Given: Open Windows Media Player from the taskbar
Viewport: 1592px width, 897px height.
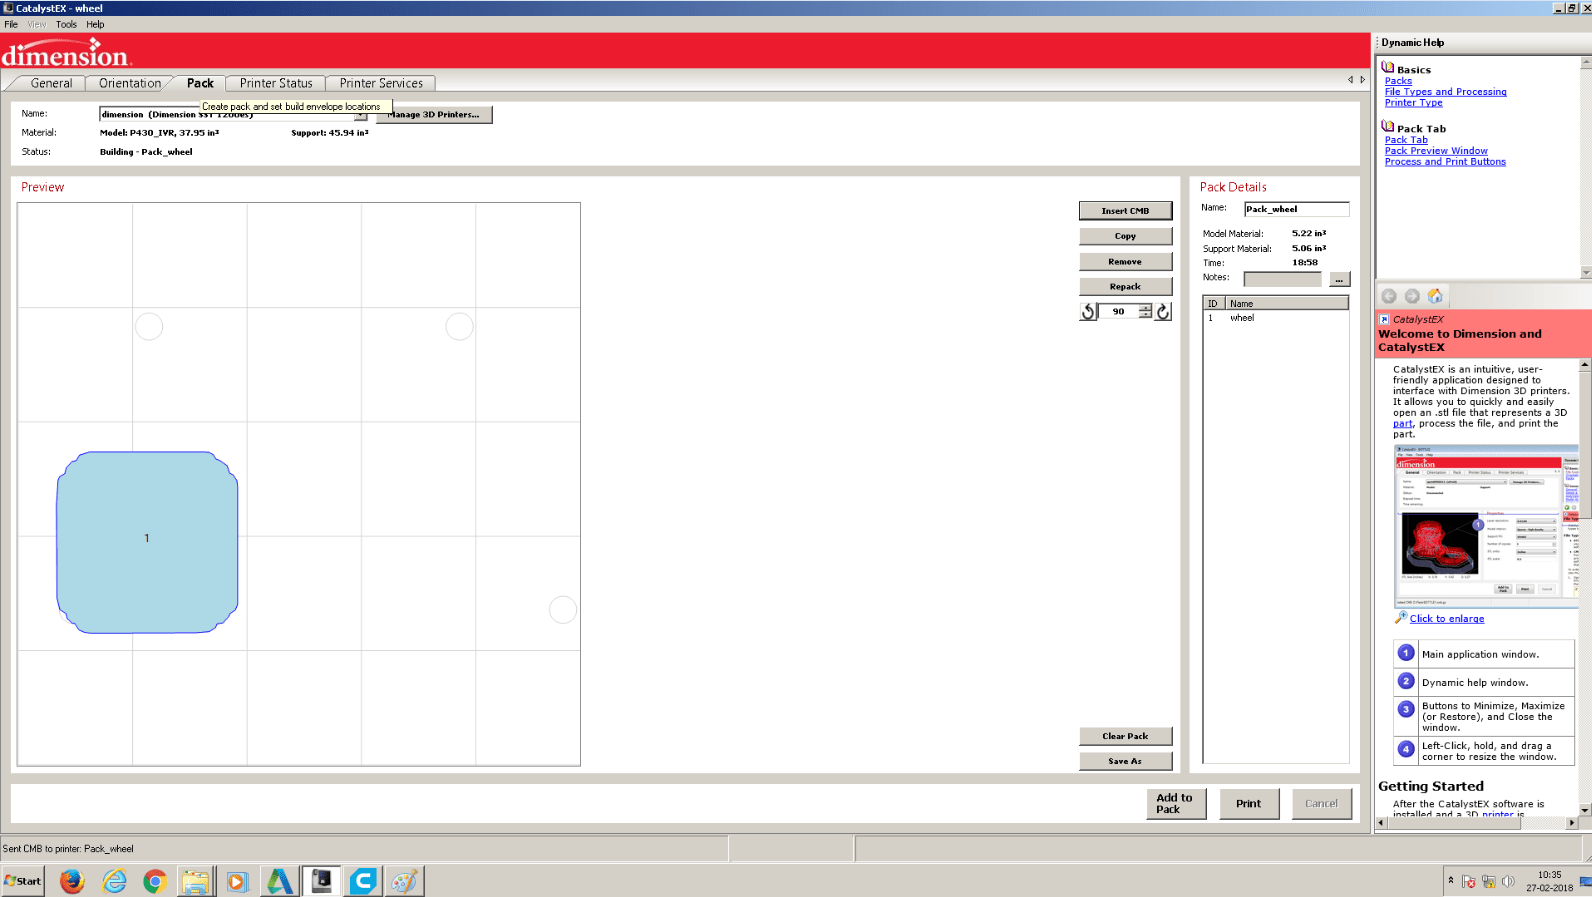Looking at the screenshot, I should (x=237, y=881).
